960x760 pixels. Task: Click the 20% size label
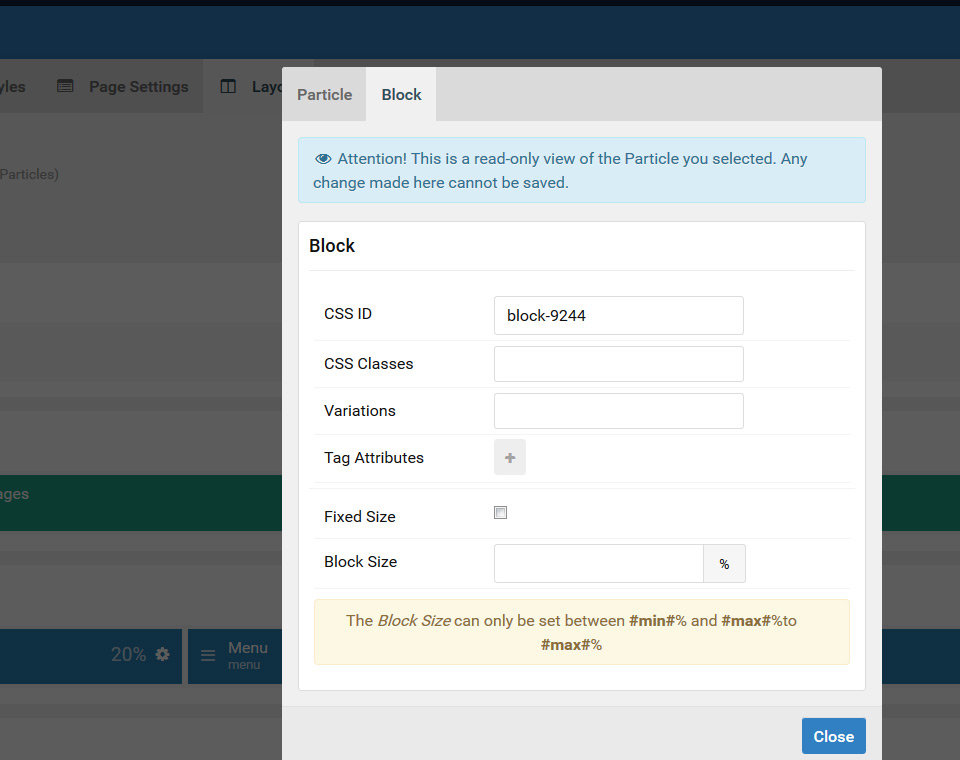(129, 655)
